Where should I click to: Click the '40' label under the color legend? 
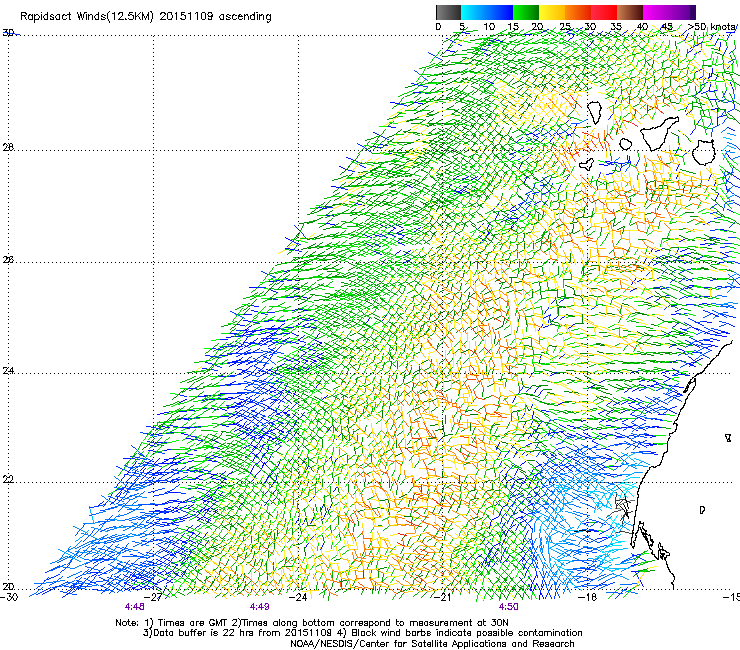coord(642,27)
